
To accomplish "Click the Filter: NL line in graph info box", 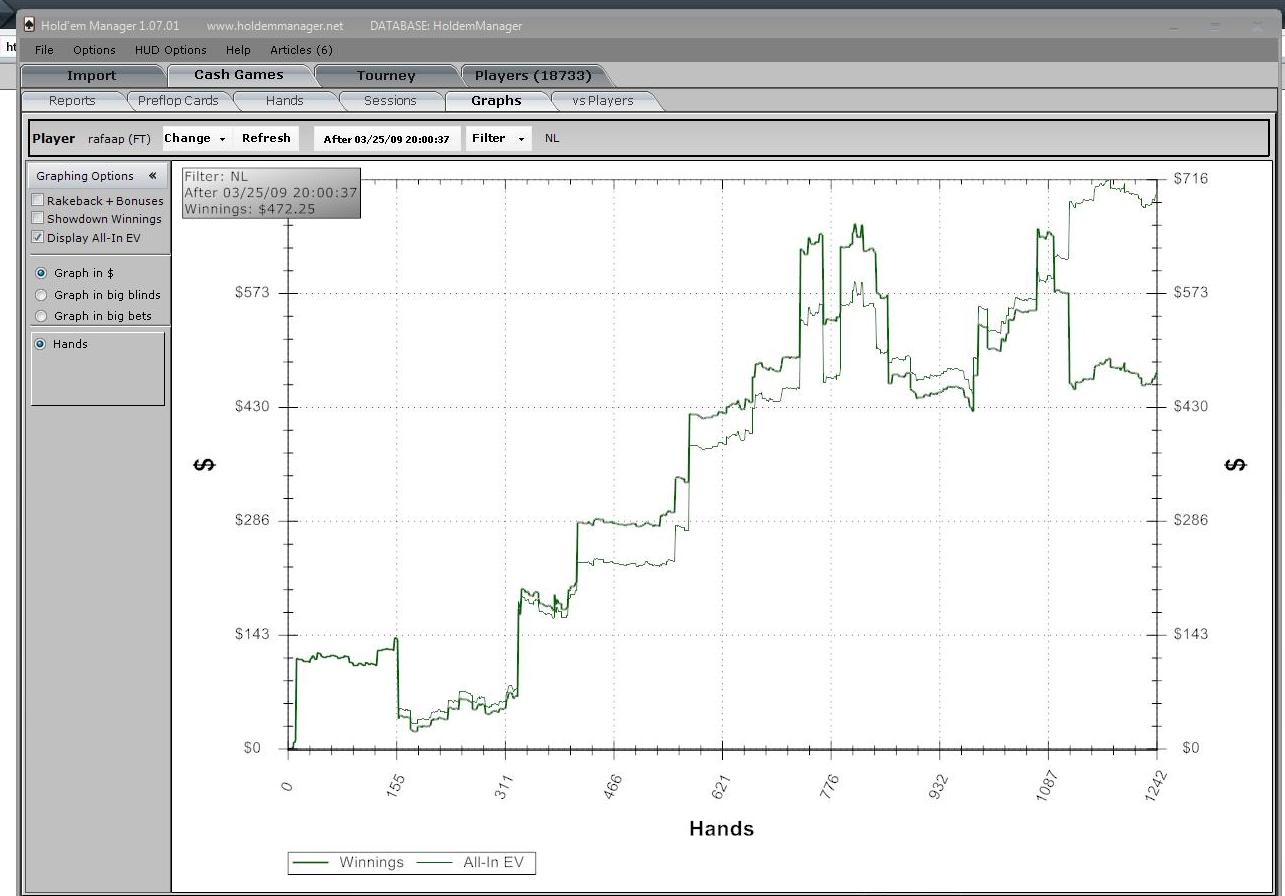I will pos(215,177).
